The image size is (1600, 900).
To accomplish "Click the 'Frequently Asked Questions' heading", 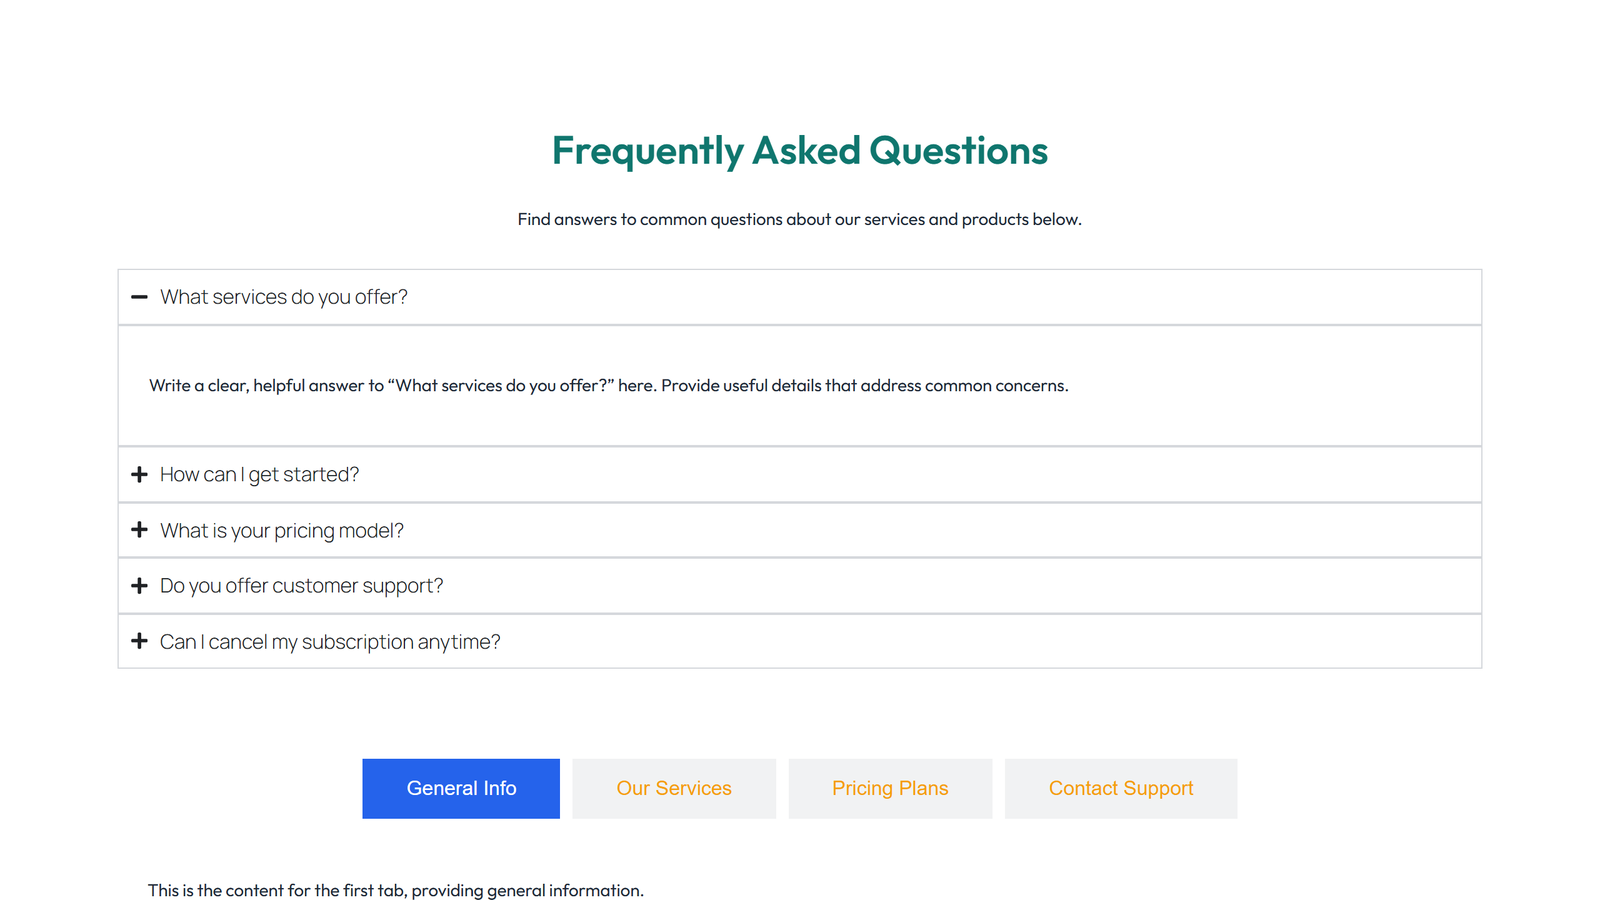I will pos(800,151).
